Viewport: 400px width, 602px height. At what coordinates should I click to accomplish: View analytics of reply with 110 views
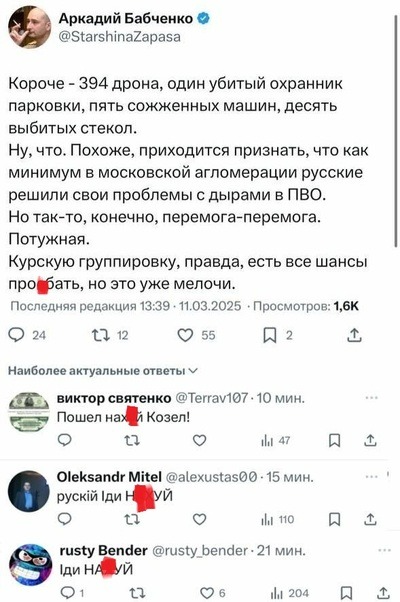277,519
